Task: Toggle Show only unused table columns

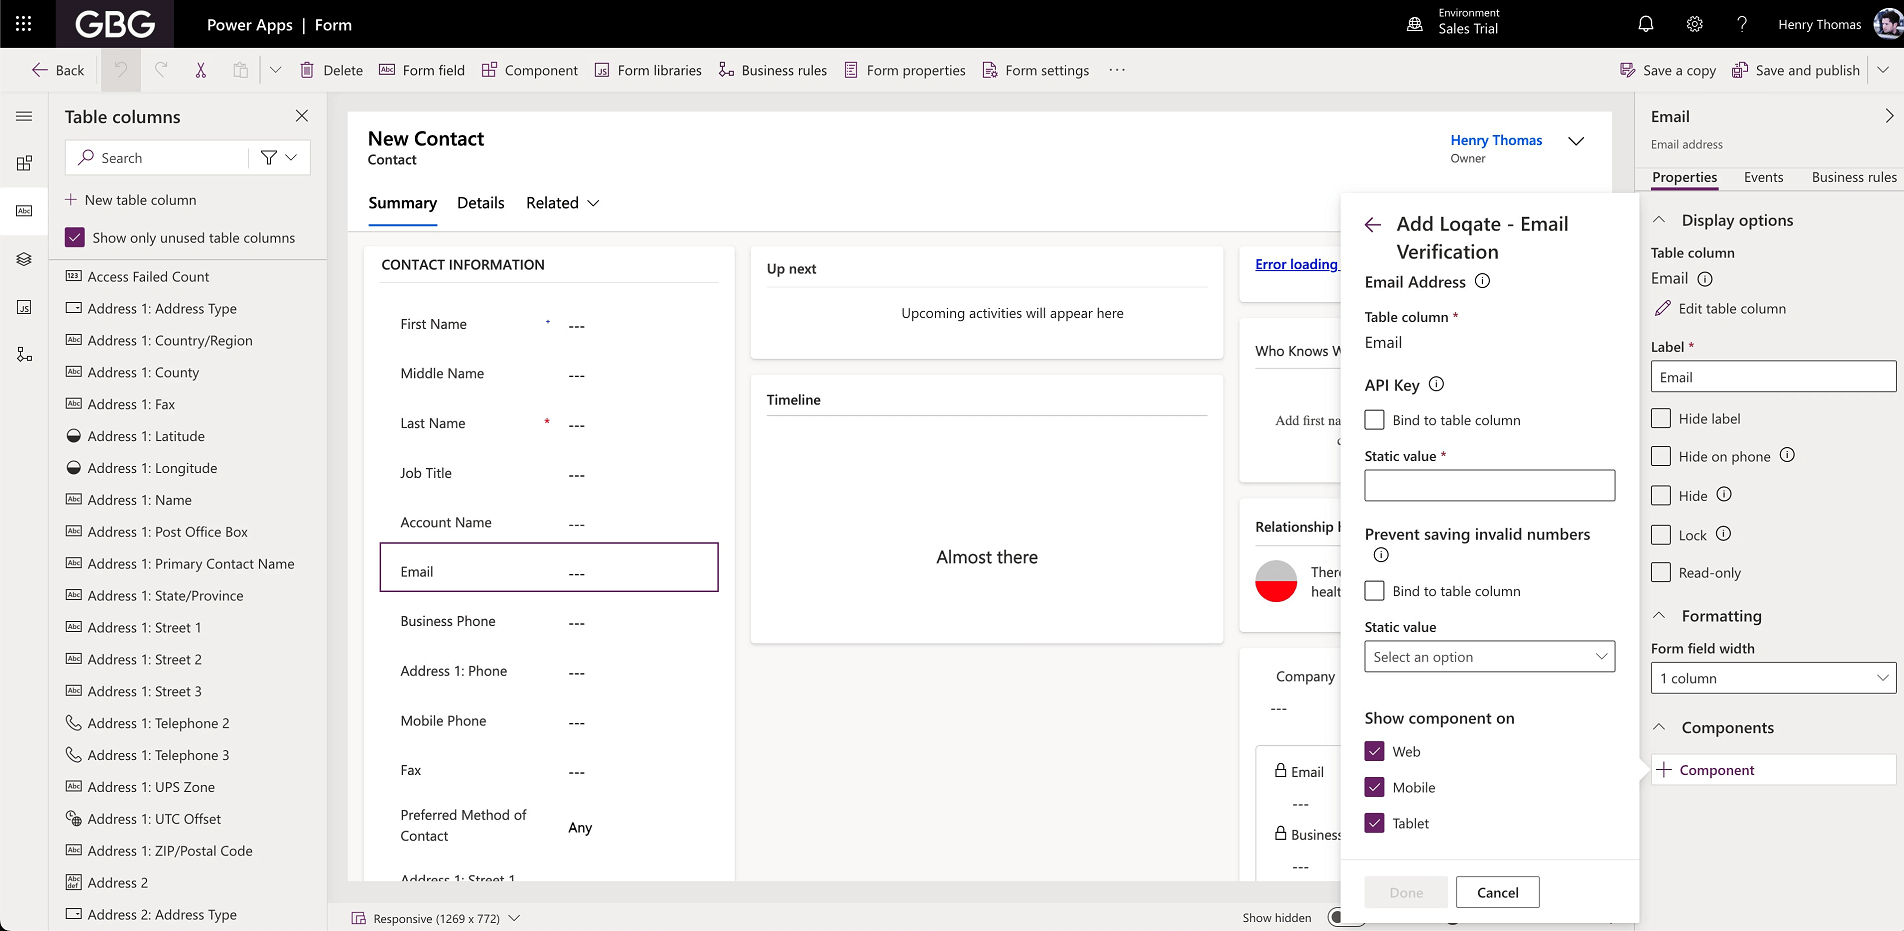Action: point(74,237)
